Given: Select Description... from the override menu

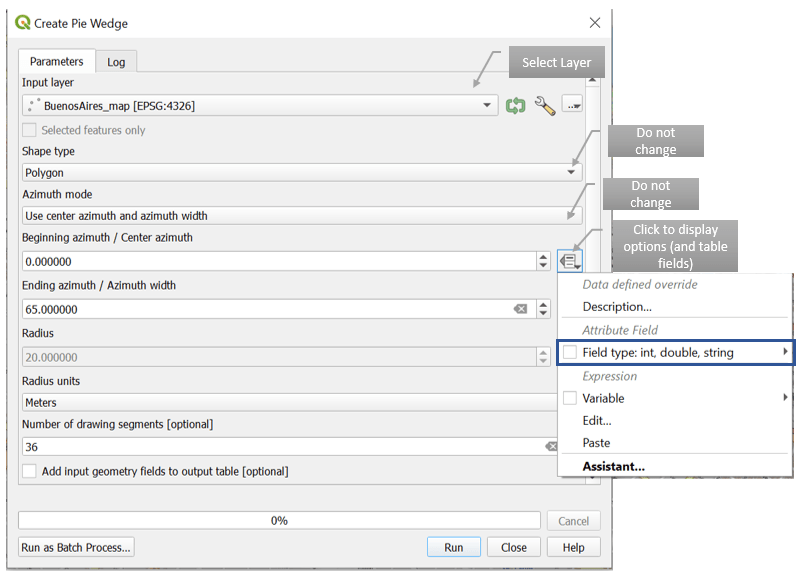Looking at the screenshot, I should 617,307.
